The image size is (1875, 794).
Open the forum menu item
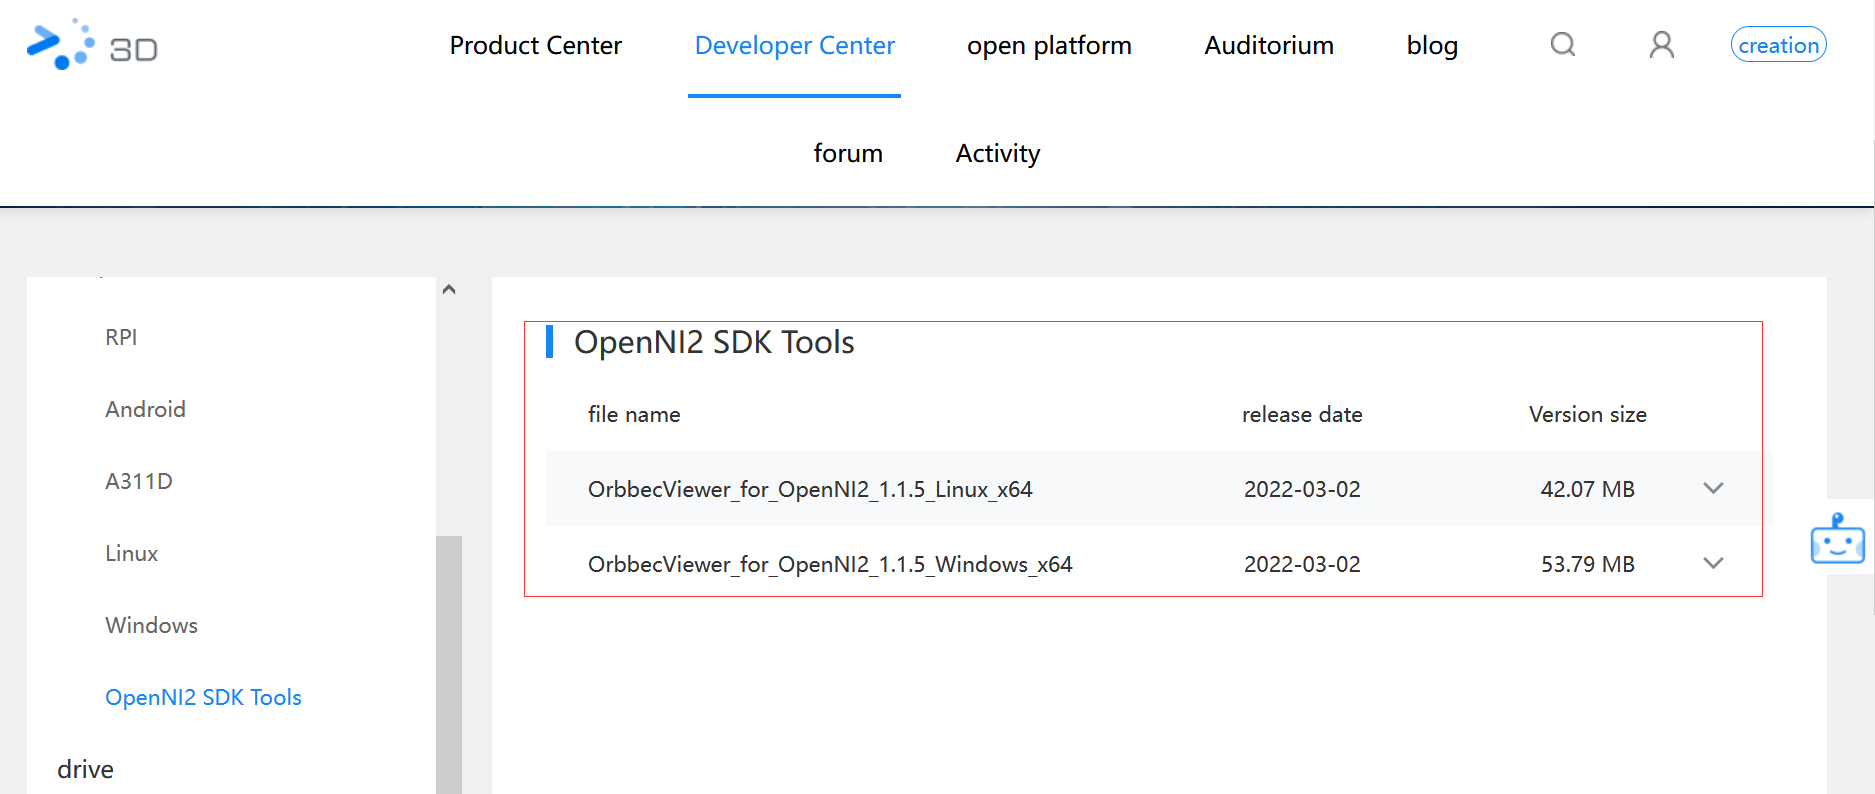(848, 153)
